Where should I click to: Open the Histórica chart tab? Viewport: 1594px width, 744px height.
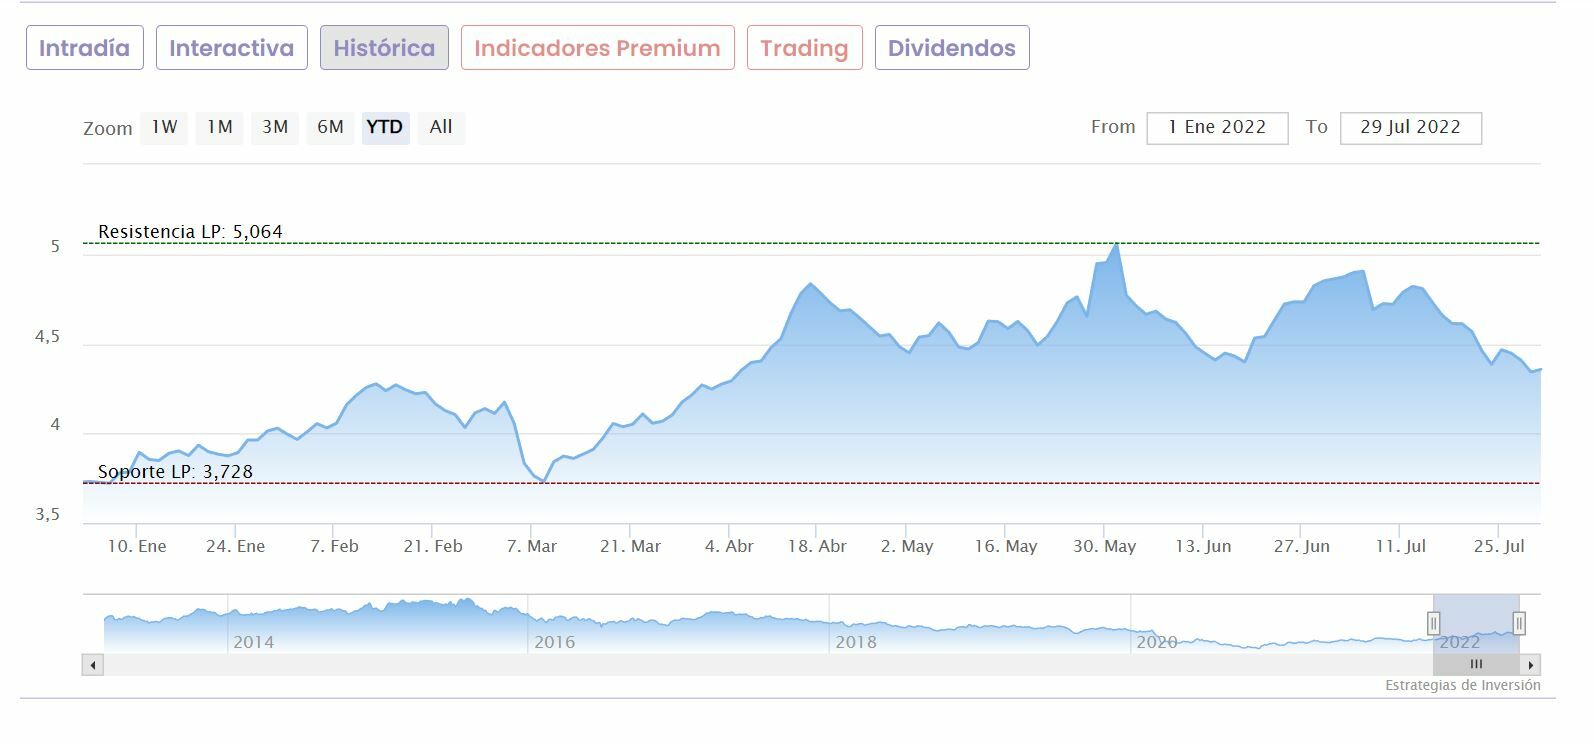point(384,48)
